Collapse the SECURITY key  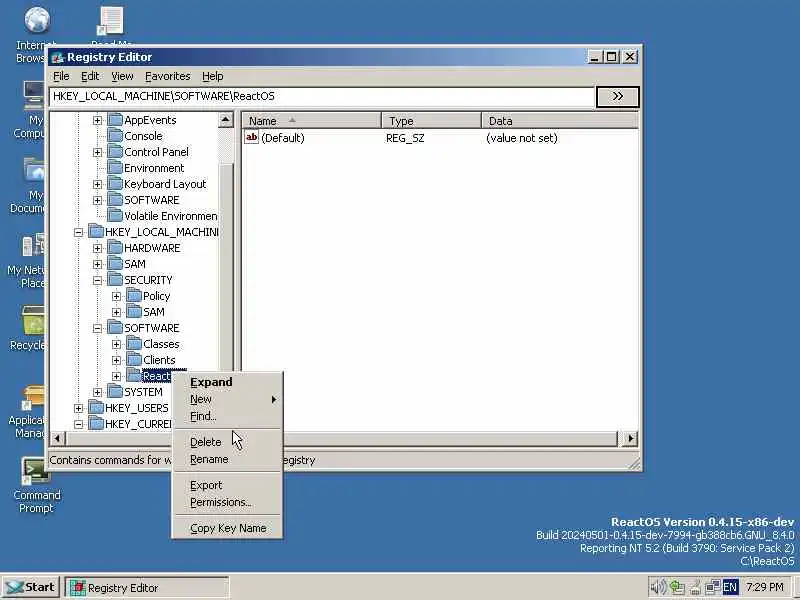point(97,280)
